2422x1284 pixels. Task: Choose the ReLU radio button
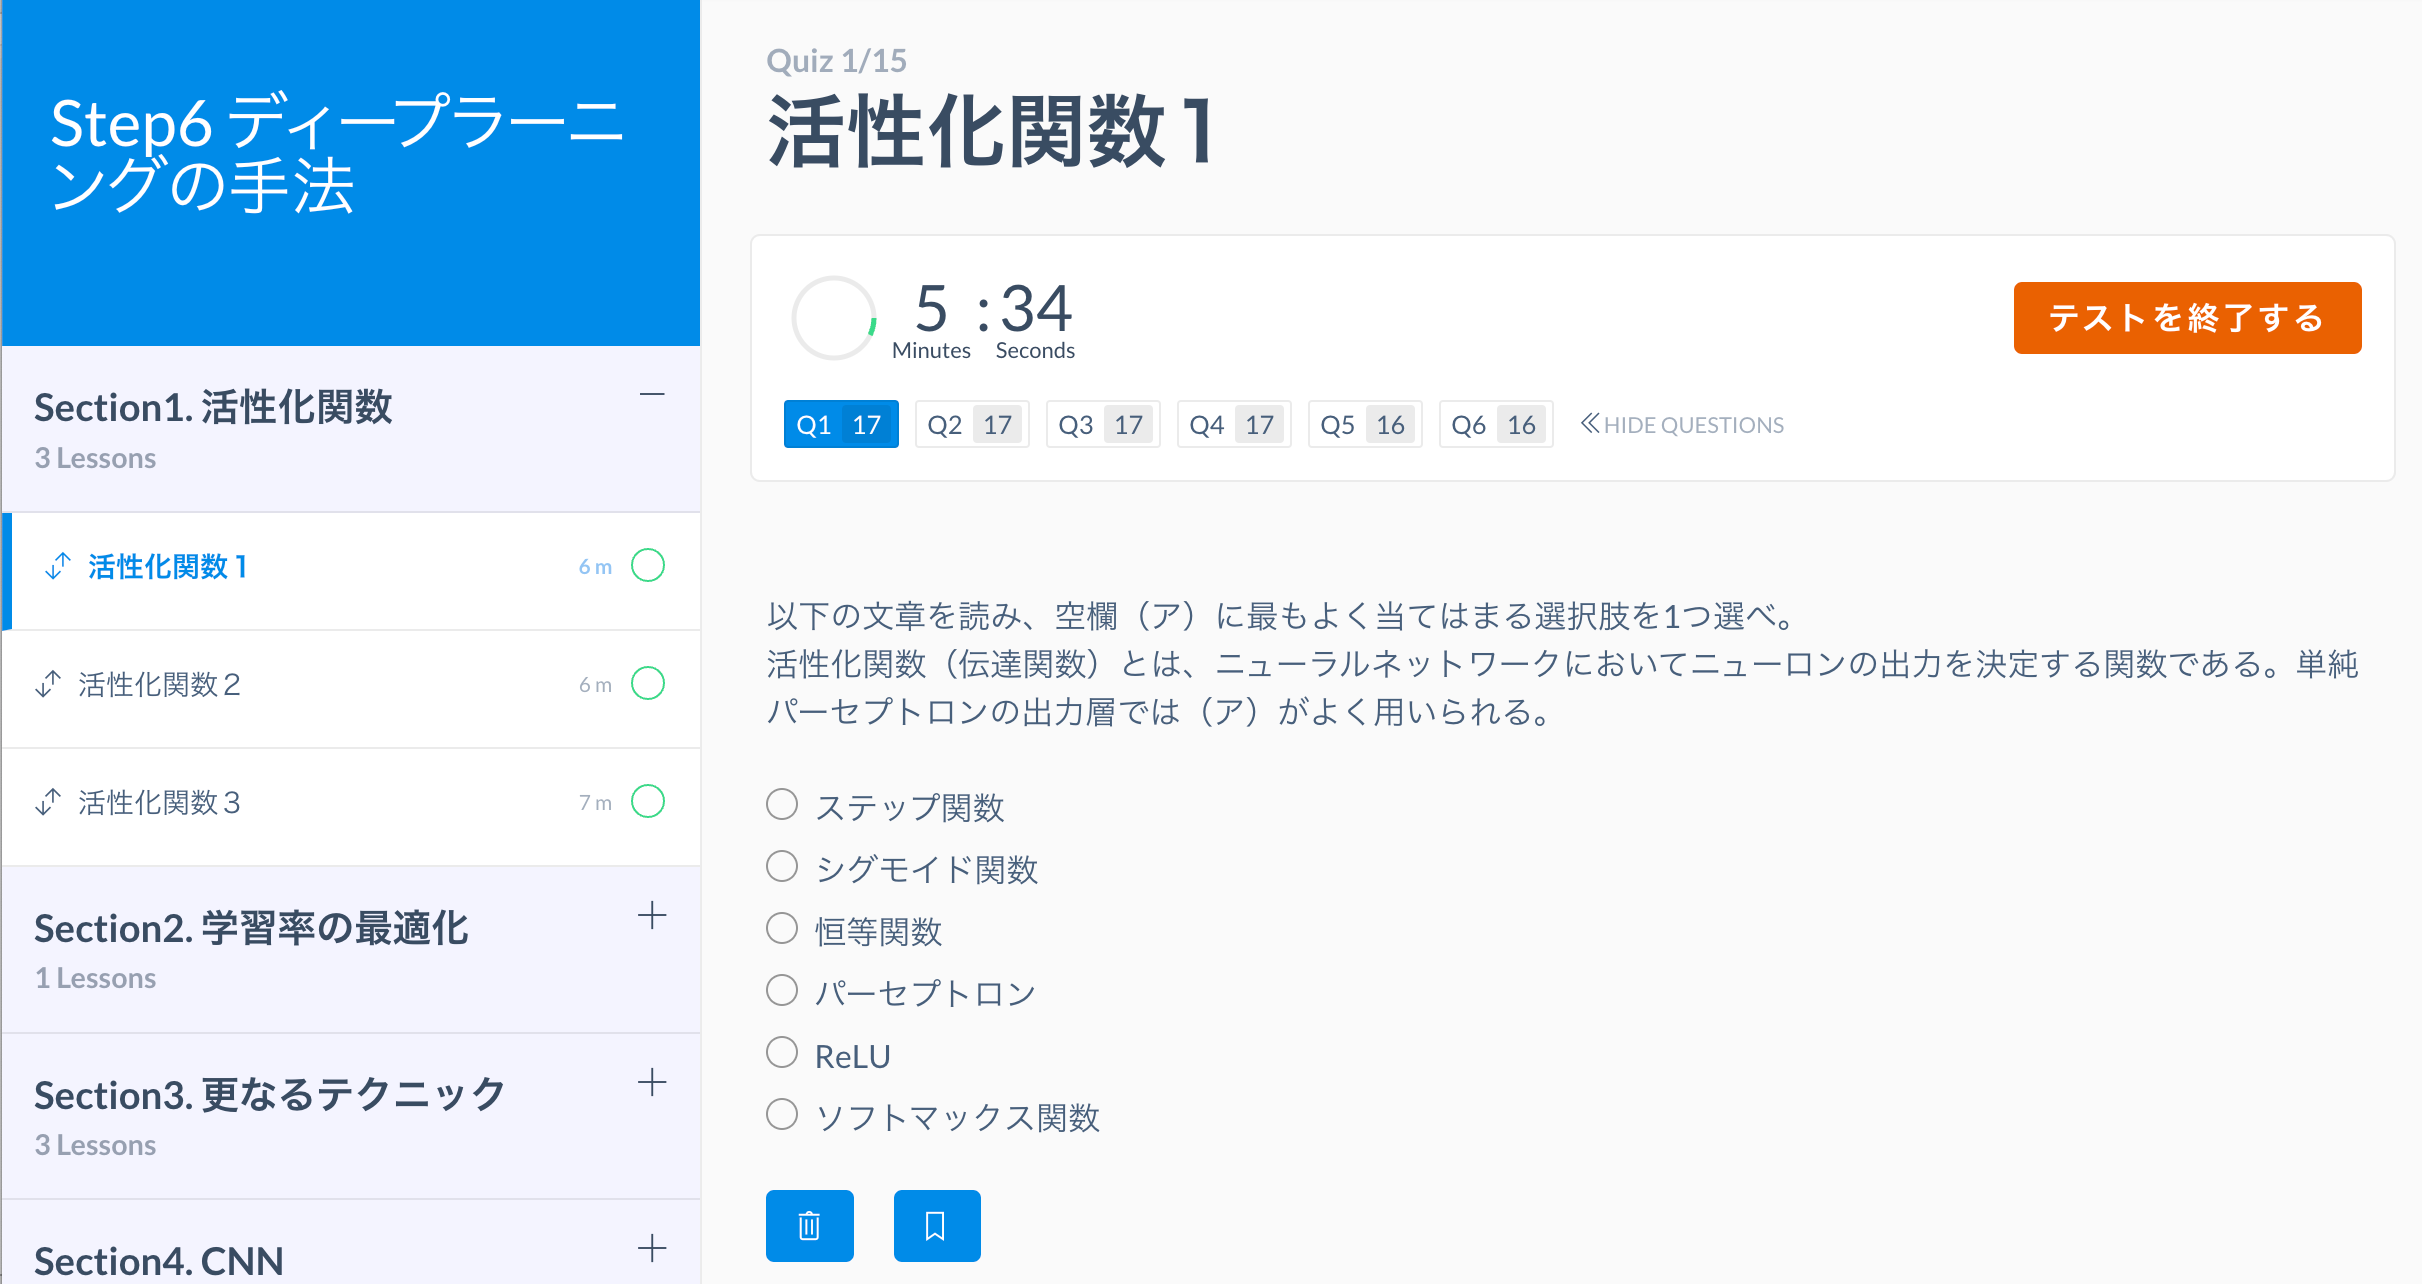(782, 1053)
